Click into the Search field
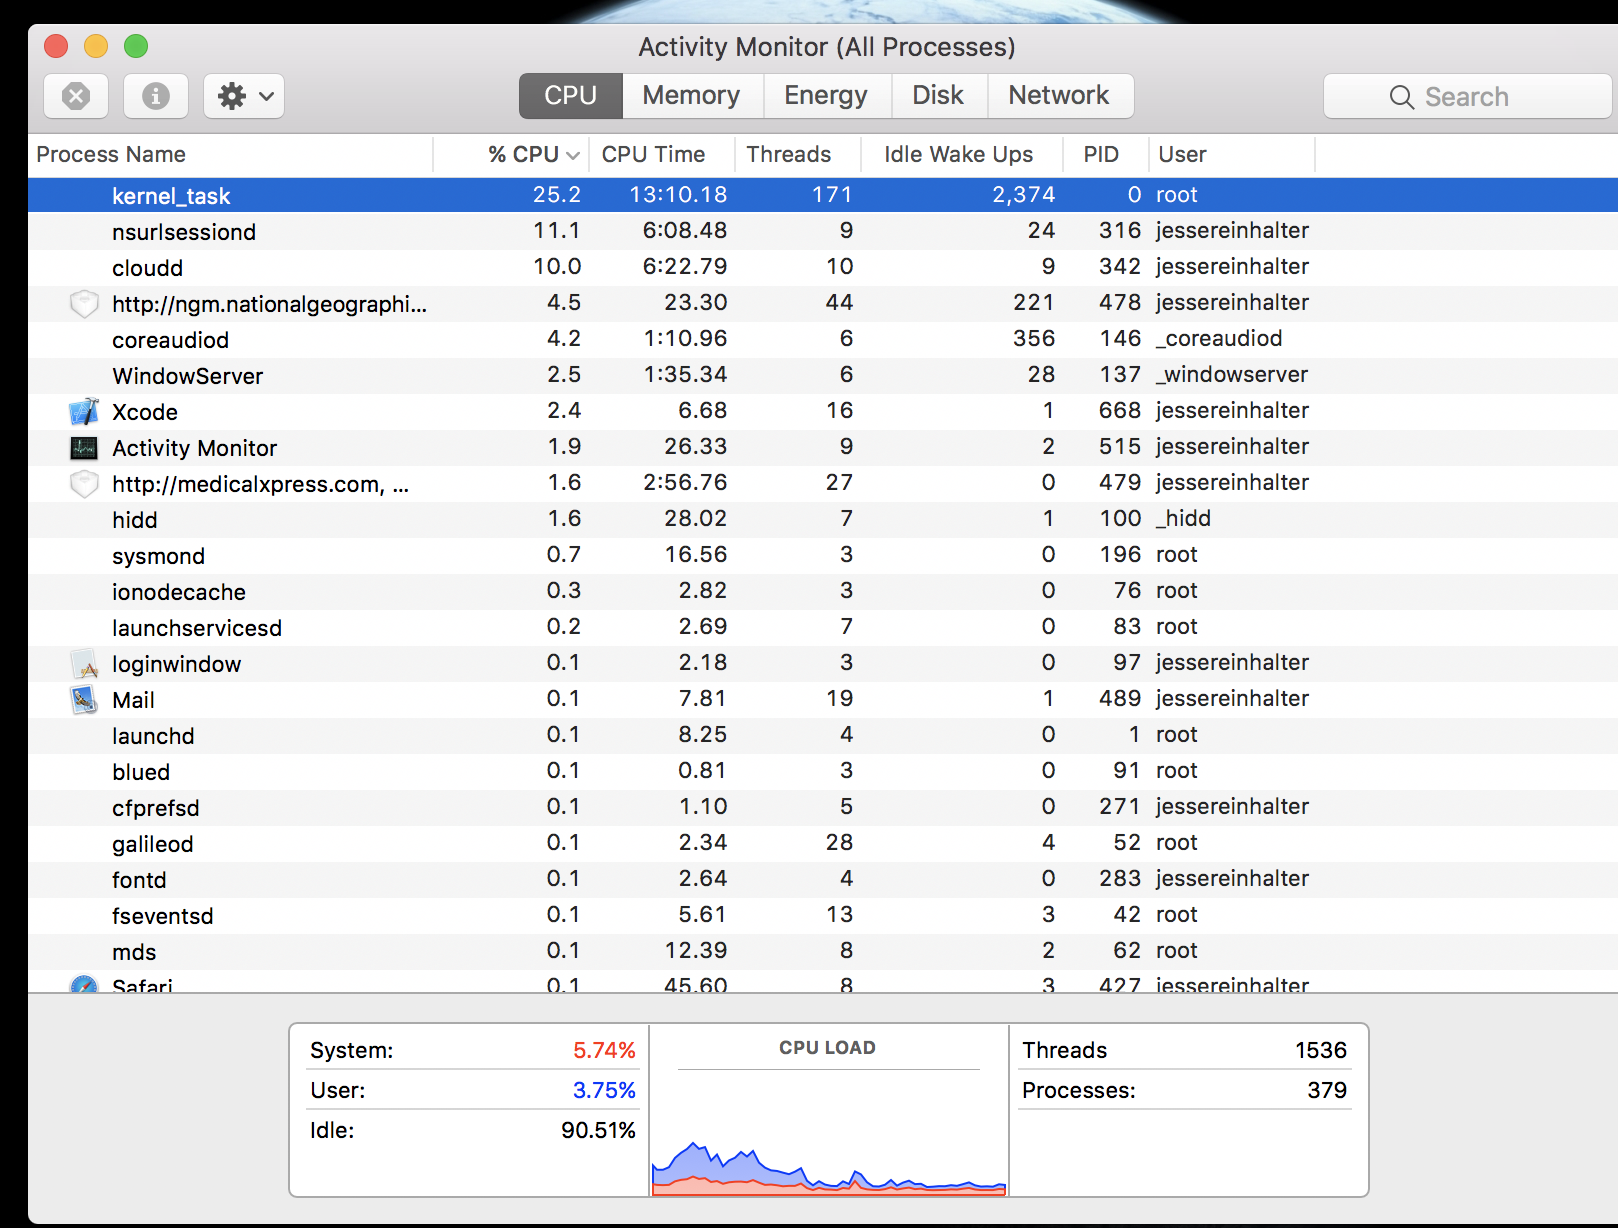Viewport: 1618px width, 1228px height. [x=1467, y=96]
